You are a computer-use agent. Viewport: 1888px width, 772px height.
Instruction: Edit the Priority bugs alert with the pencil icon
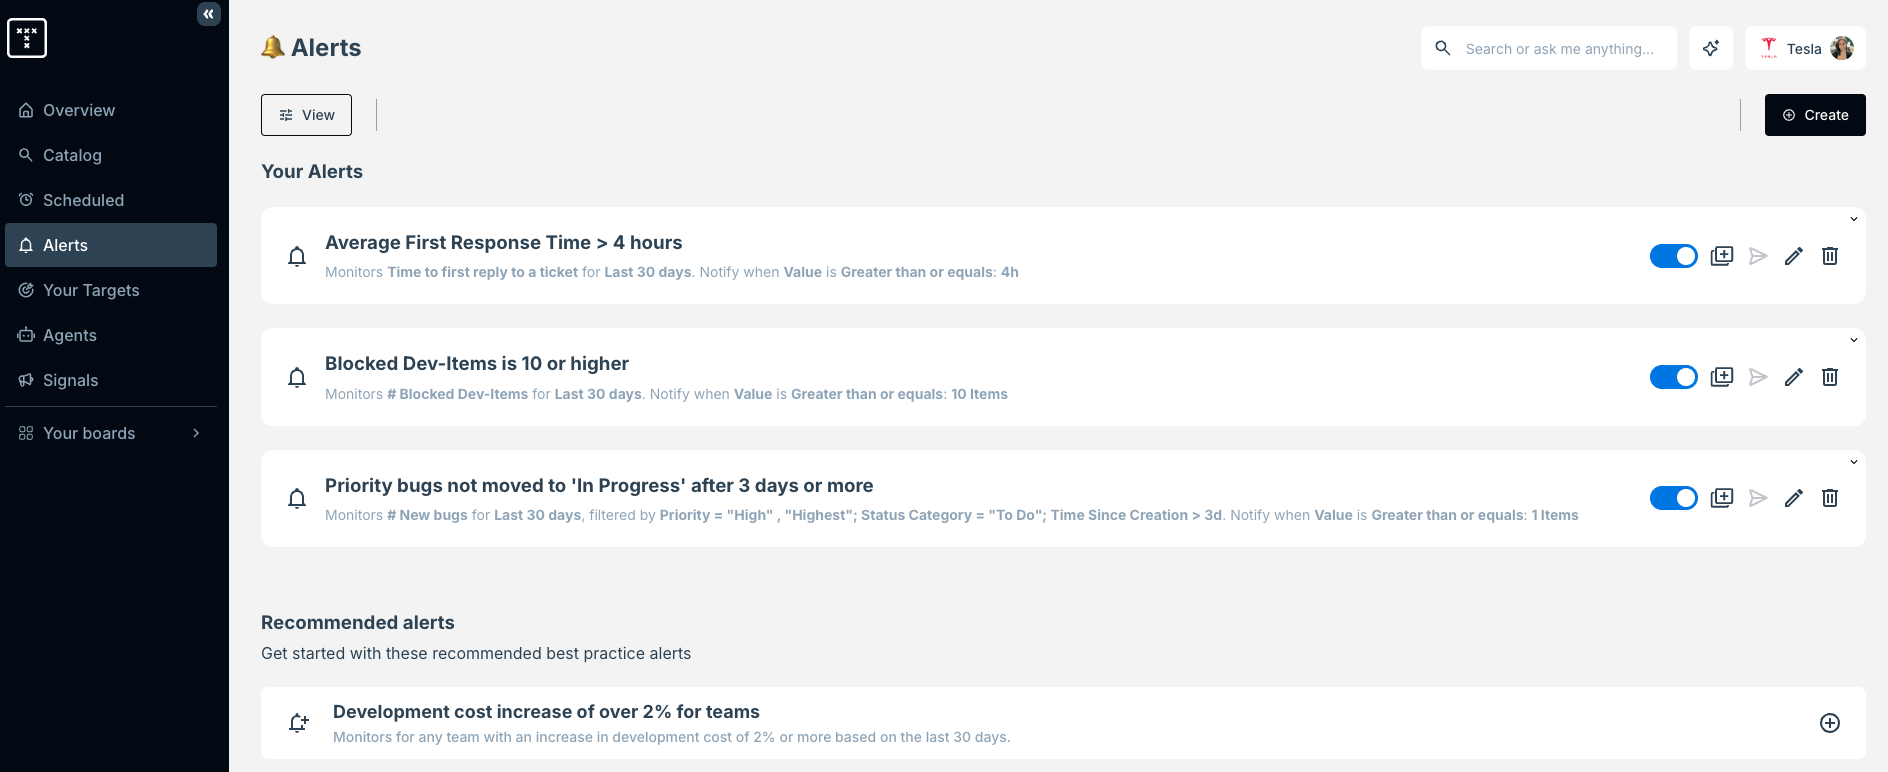pos(1793,498)
